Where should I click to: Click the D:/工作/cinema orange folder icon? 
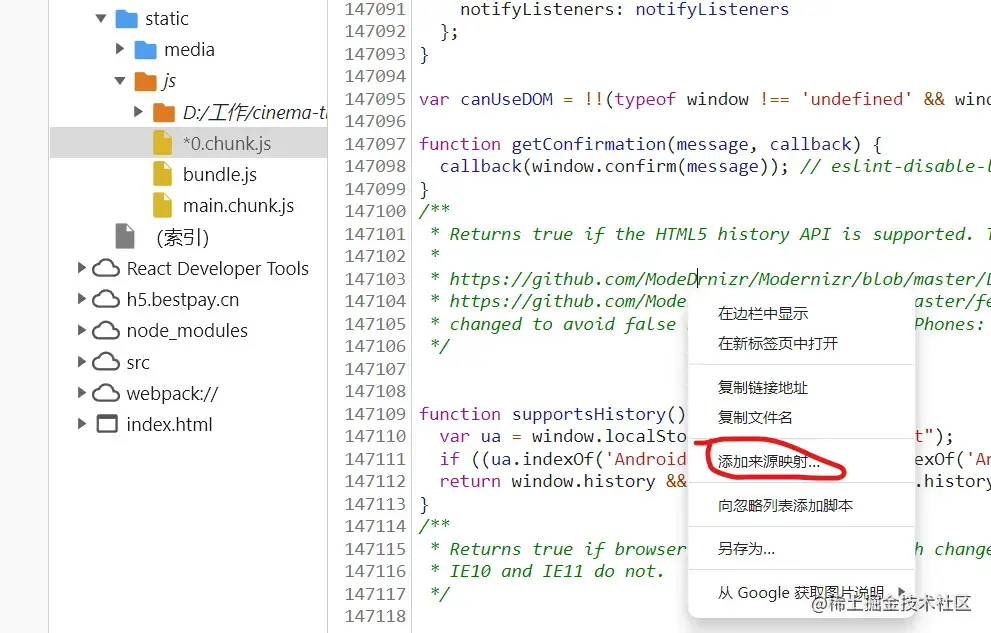tap(164, 112)
